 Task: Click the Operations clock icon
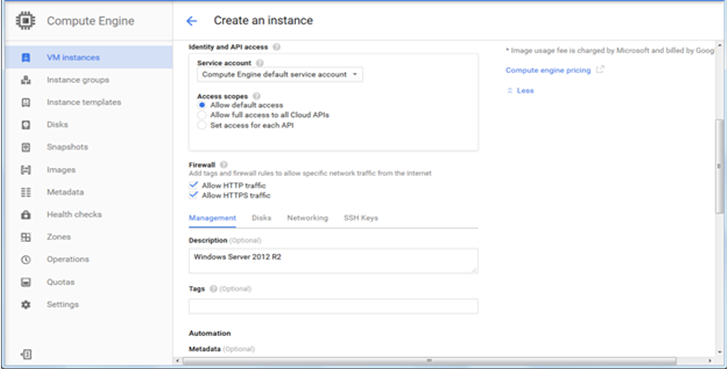coord(26,260)
